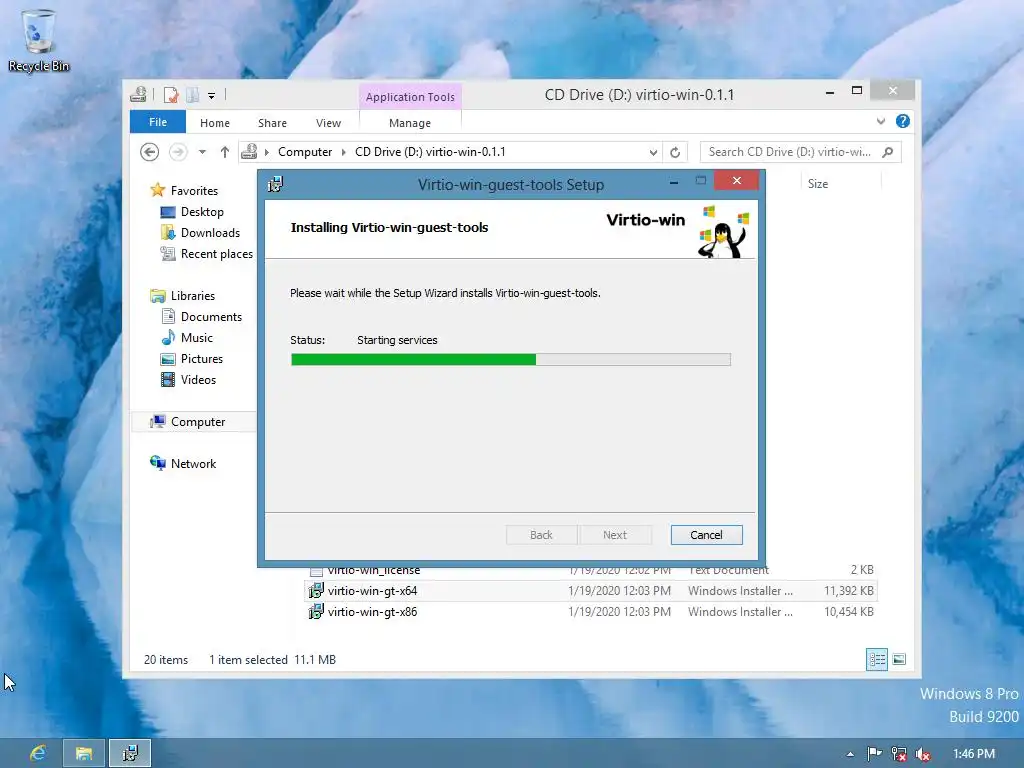Click the taskbar clock showing 1:46 PM

974,754
